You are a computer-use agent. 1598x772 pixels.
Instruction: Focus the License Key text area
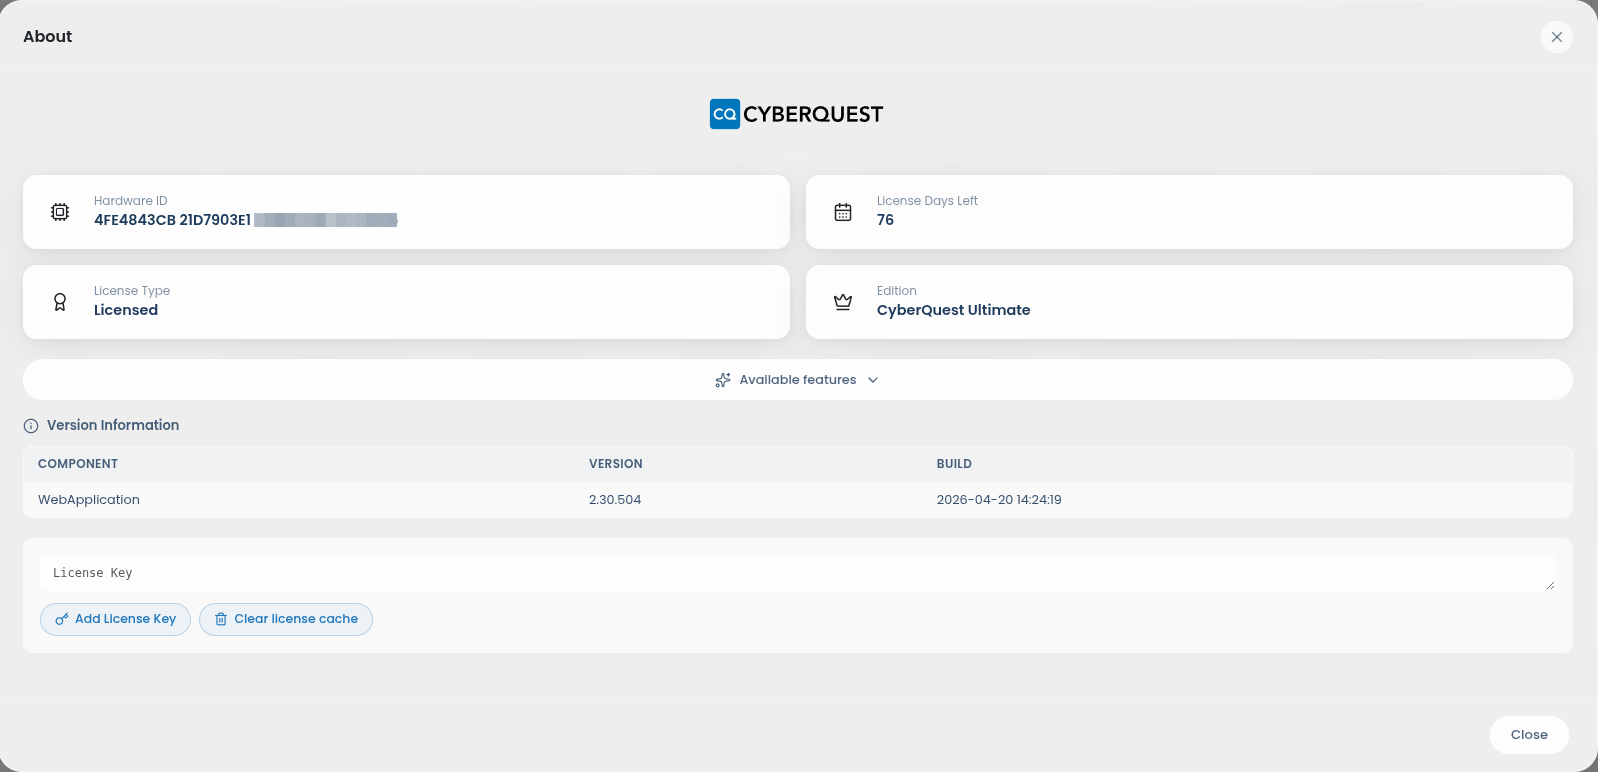(x=798, y=573)
